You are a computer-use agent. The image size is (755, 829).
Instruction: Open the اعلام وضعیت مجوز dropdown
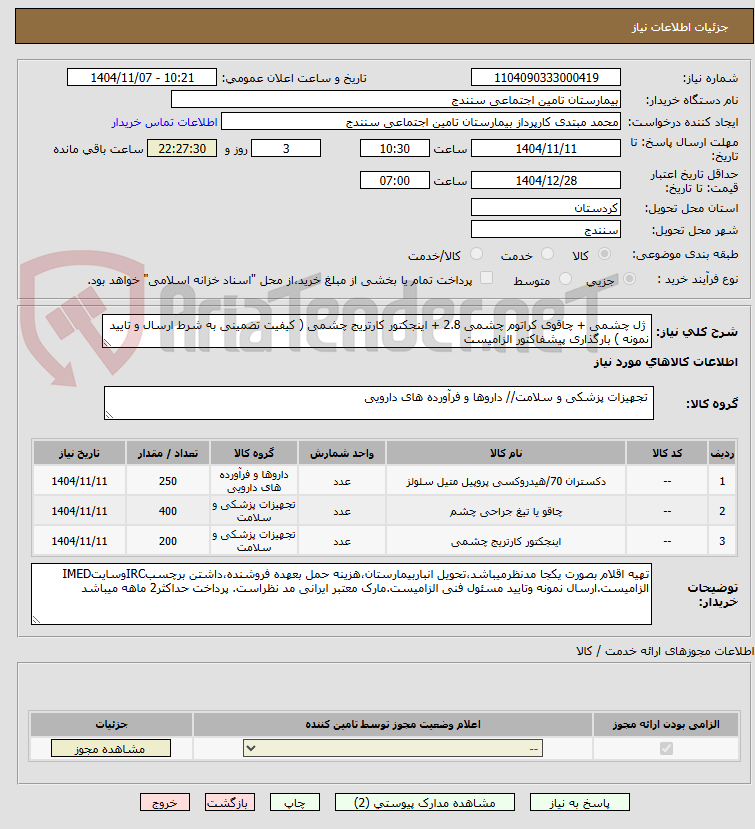click(393, 749)
